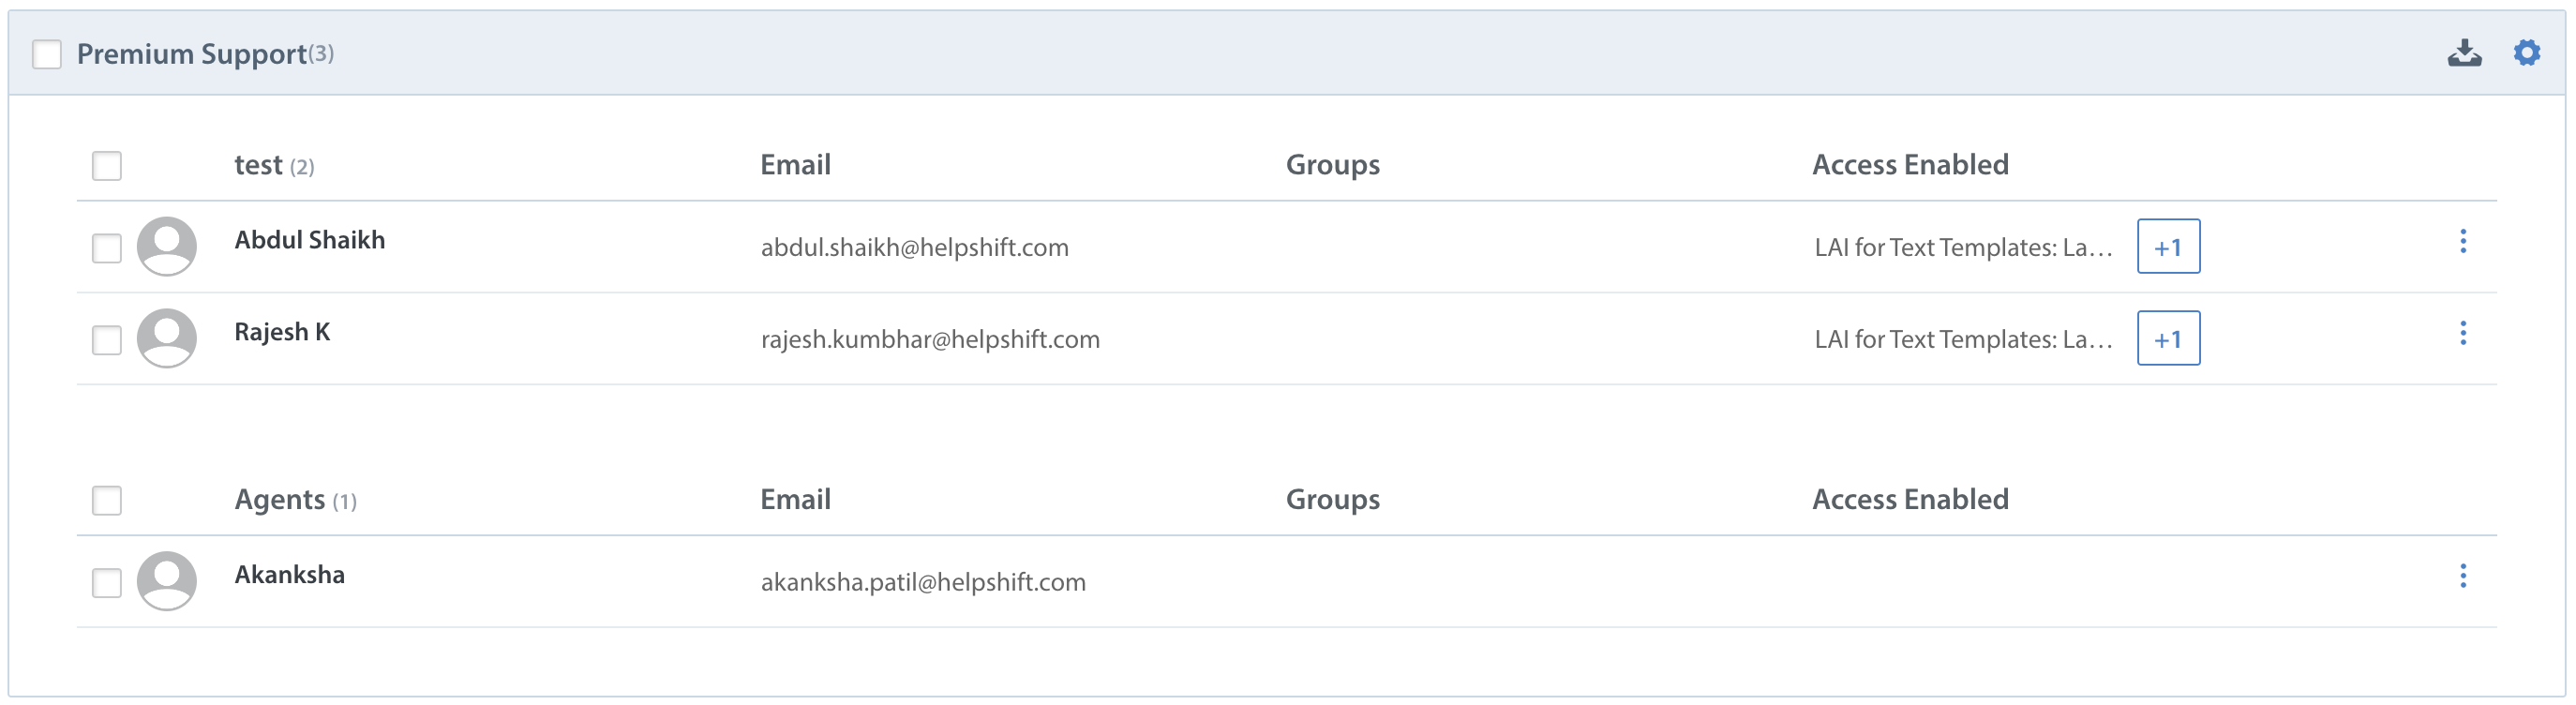Click the Abdul Shaikh name link
The image size is (2576, 705).
(x=310, y=240)
